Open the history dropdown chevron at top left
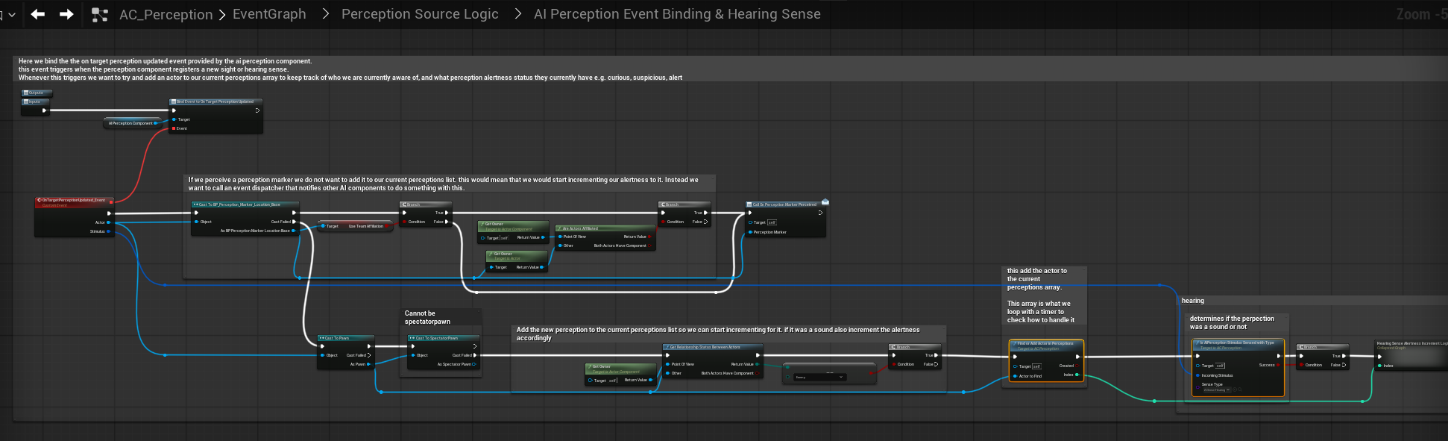1448x441 pixels. pyautogui.click(x=8, y=14)
